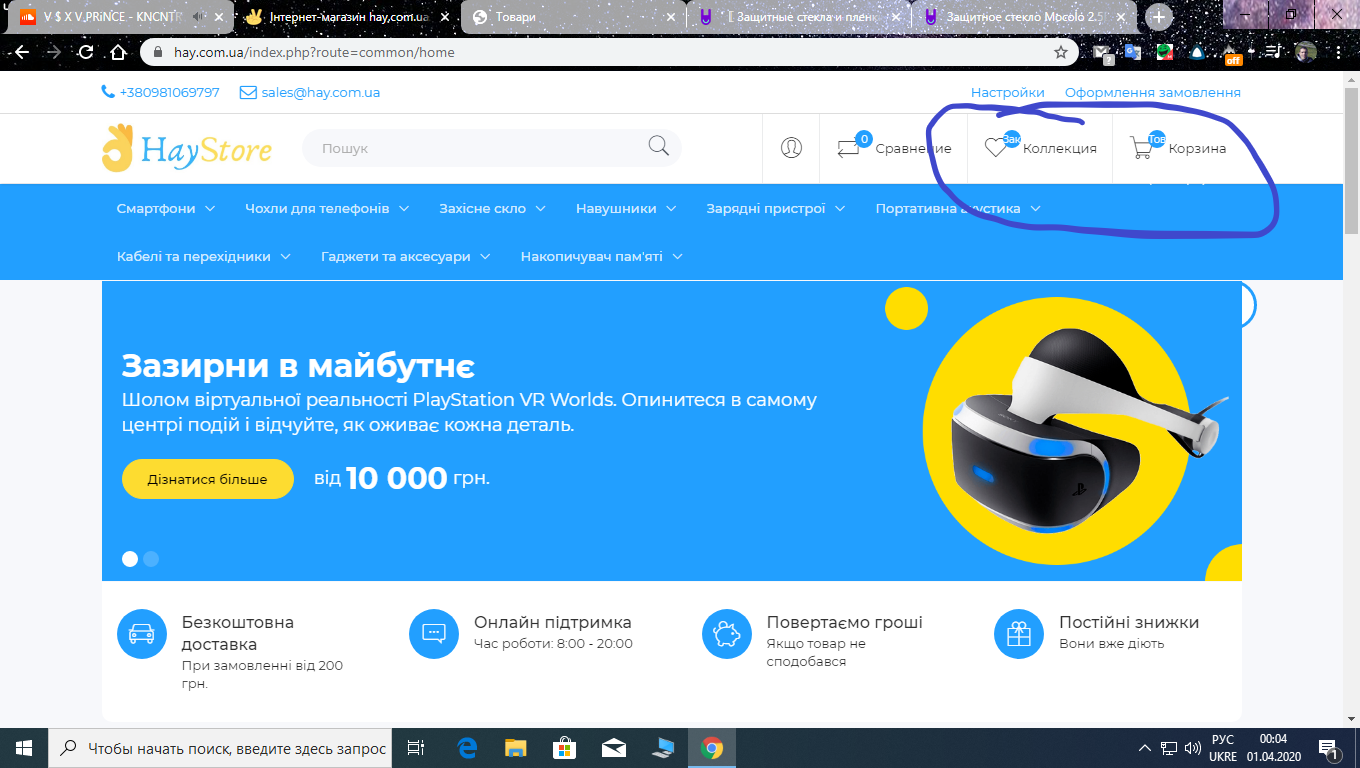
Task: Open Windows Start menu
Action: 24,747
